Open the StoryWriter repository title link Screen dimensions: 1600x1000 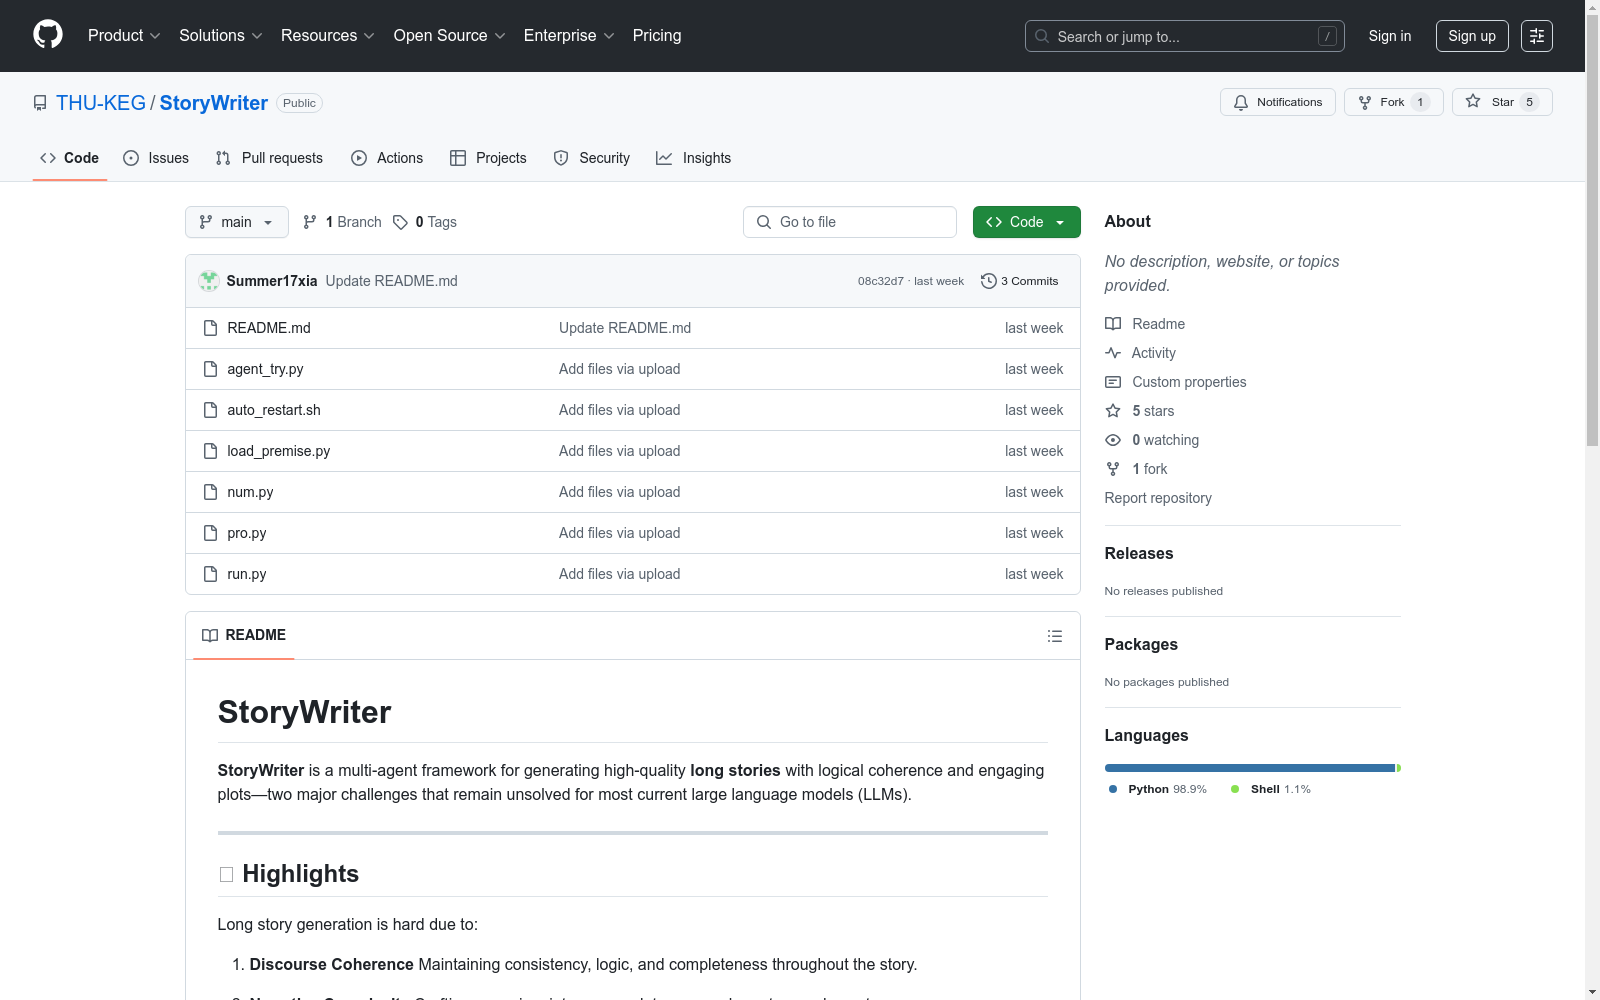click(213, 103)
